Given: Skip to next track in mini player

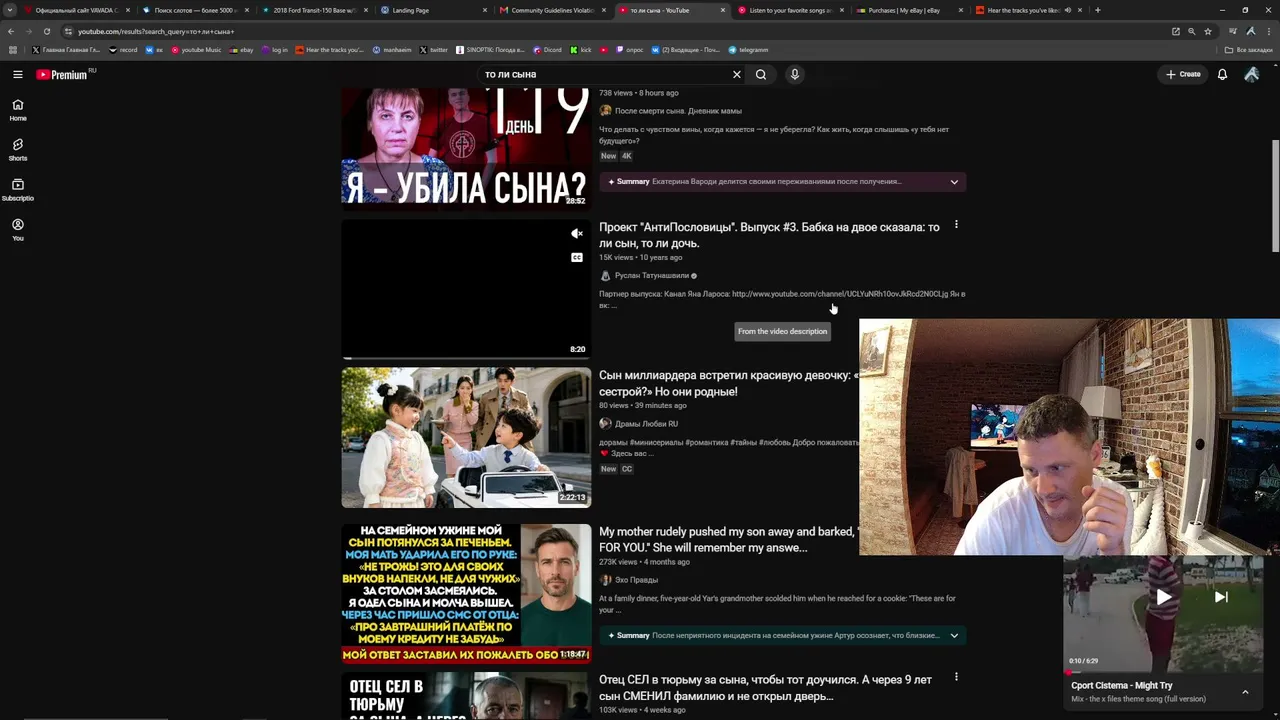Looking at the screenshot, I should pos(1221,597).
